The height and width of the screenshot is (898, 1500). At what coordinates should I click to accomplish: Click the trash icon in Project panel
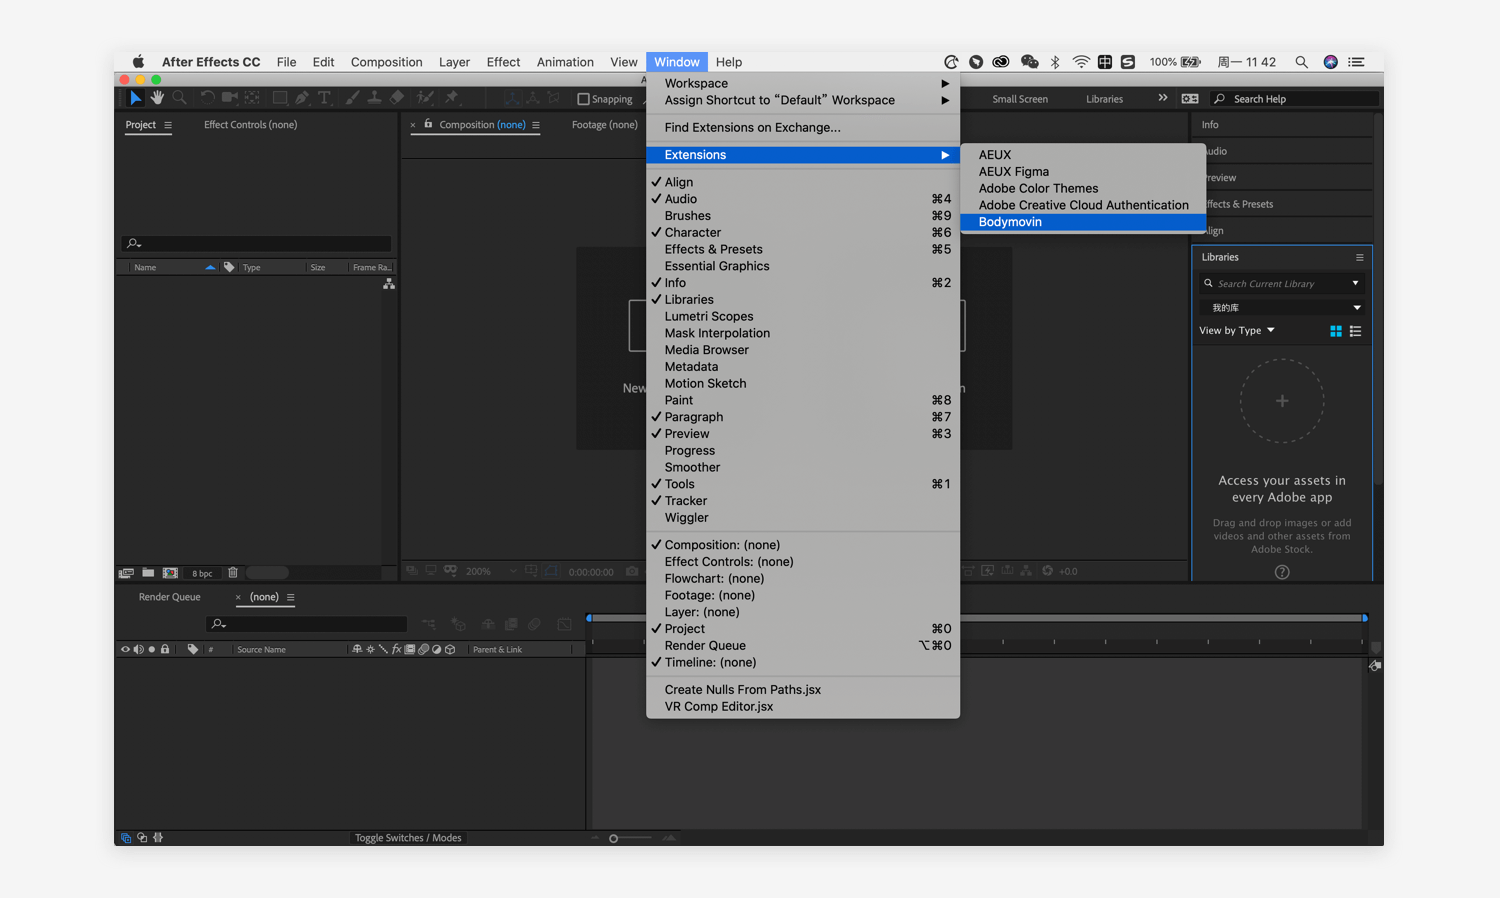click(x=233, y=573)
